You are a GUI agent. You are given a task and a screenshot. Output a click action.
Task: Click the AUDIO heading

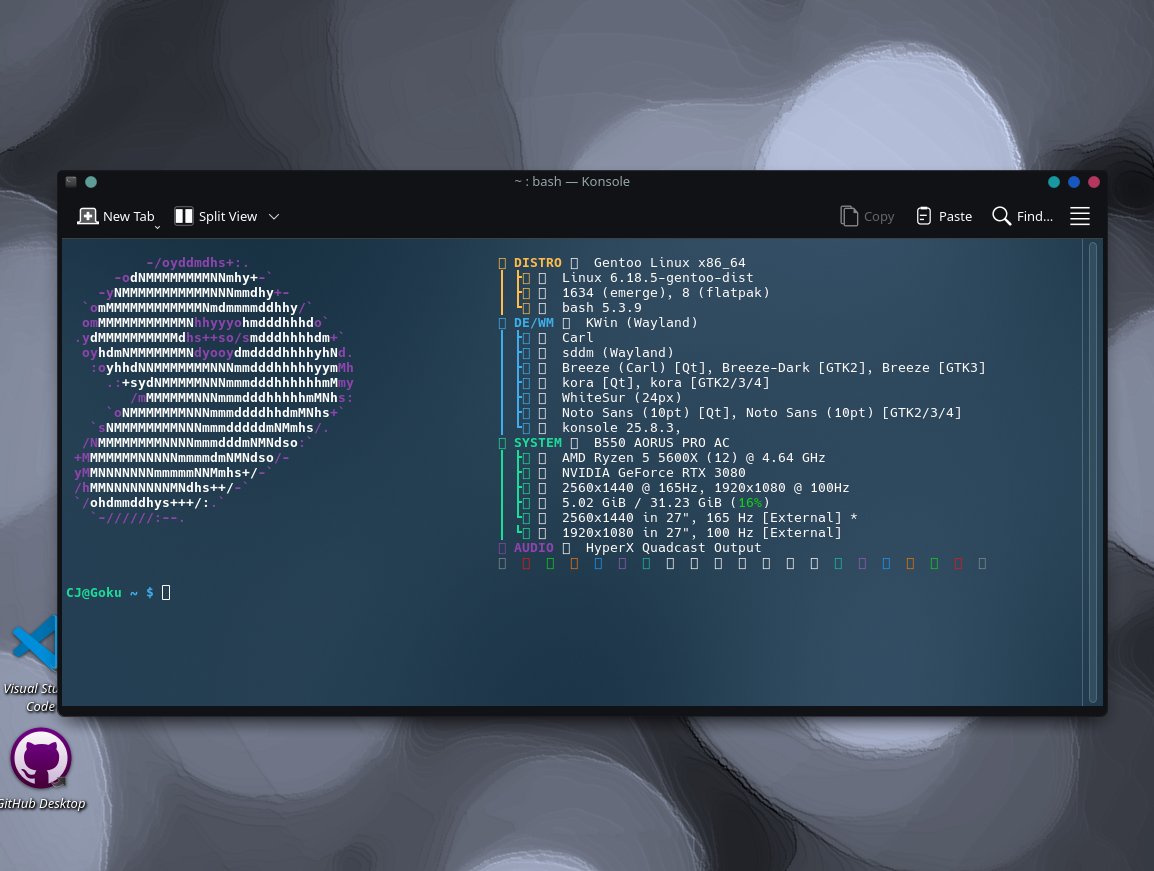(534, 548)
